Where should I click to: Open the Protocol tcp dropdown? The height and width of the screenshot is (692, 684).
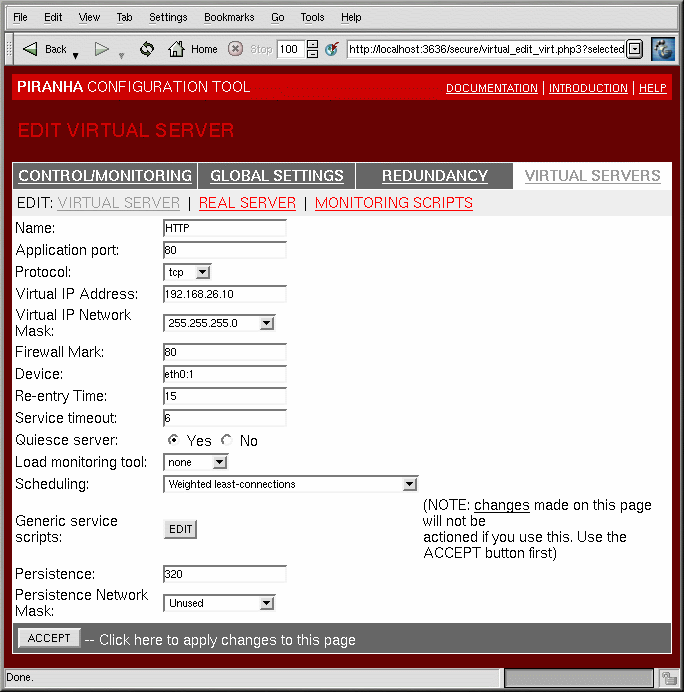coord(187,272)
